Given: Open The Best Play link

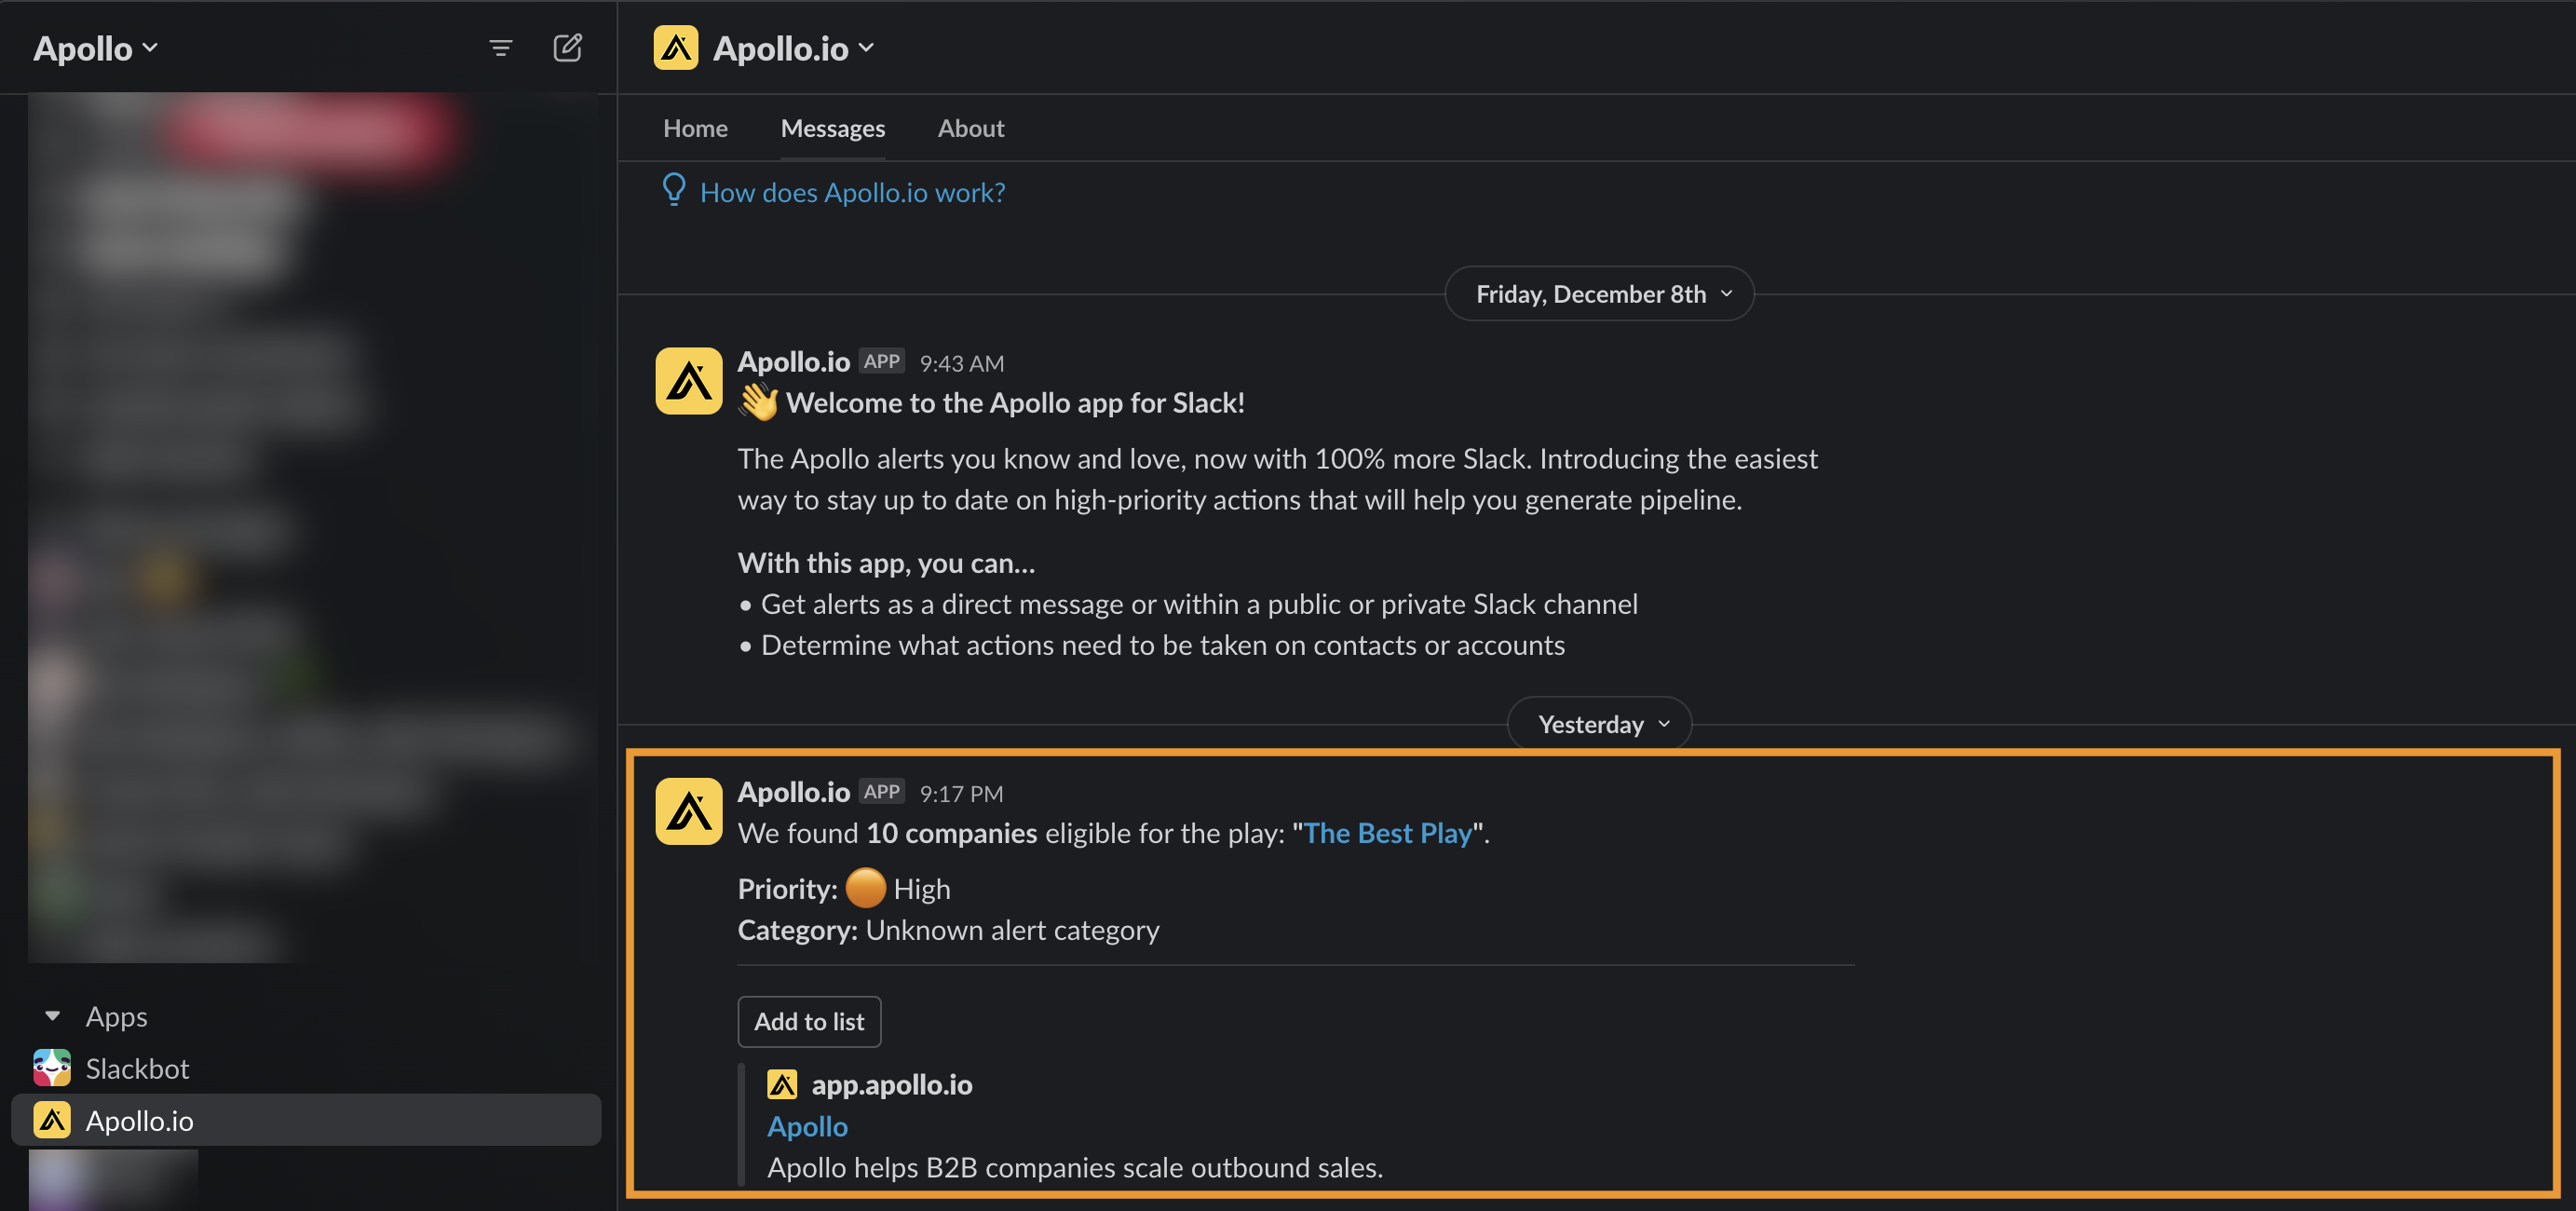Looking at the screenshot, I should (x=1387, y=833).
